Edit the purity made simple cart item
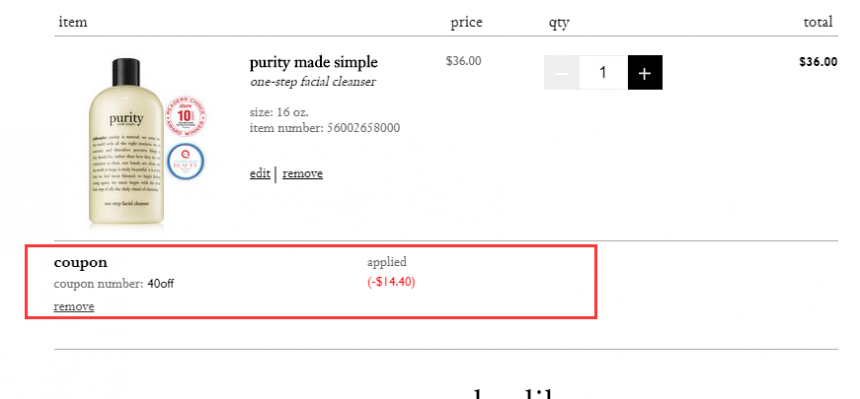 coord(260,173)
